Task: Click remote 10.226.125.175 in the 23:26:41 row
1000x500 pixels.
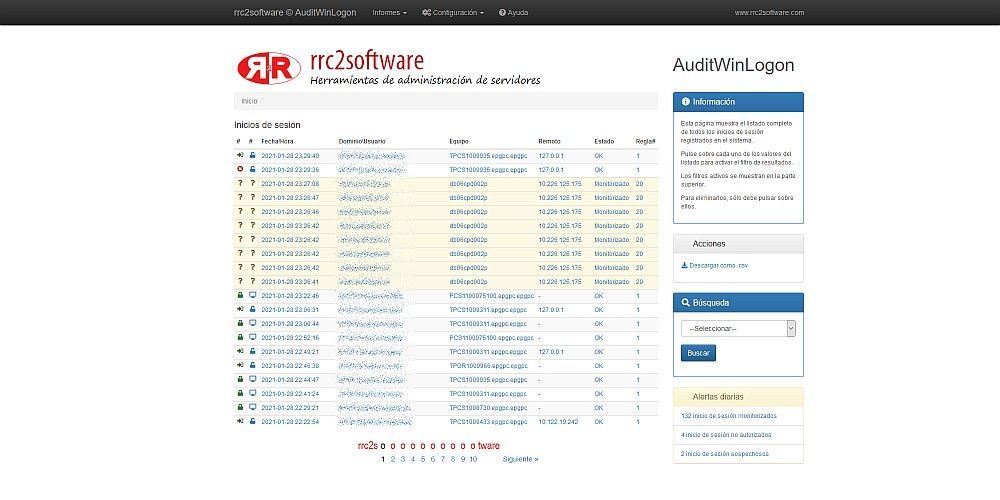Action: pyautogui.click(x=560, y=281)
